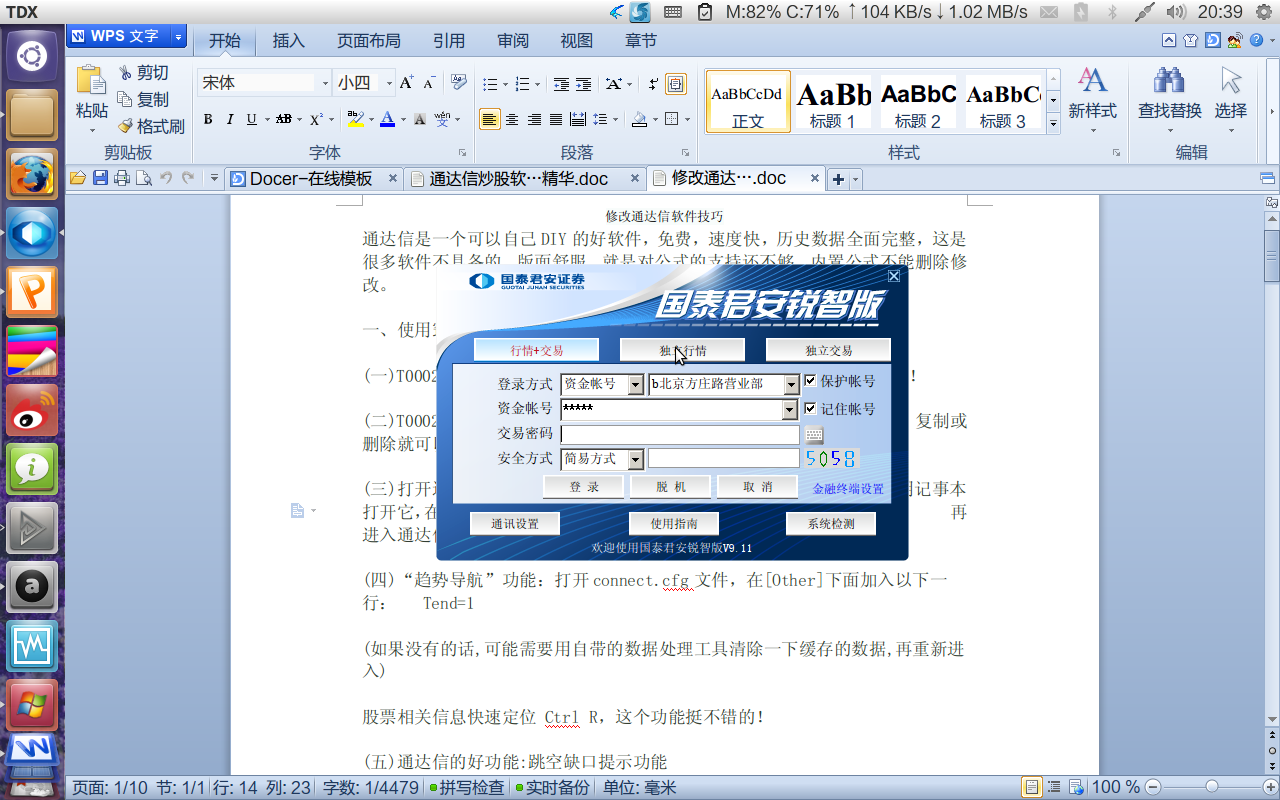Switch to page layout view in status bar
1280x800 pixels.
1030,787
